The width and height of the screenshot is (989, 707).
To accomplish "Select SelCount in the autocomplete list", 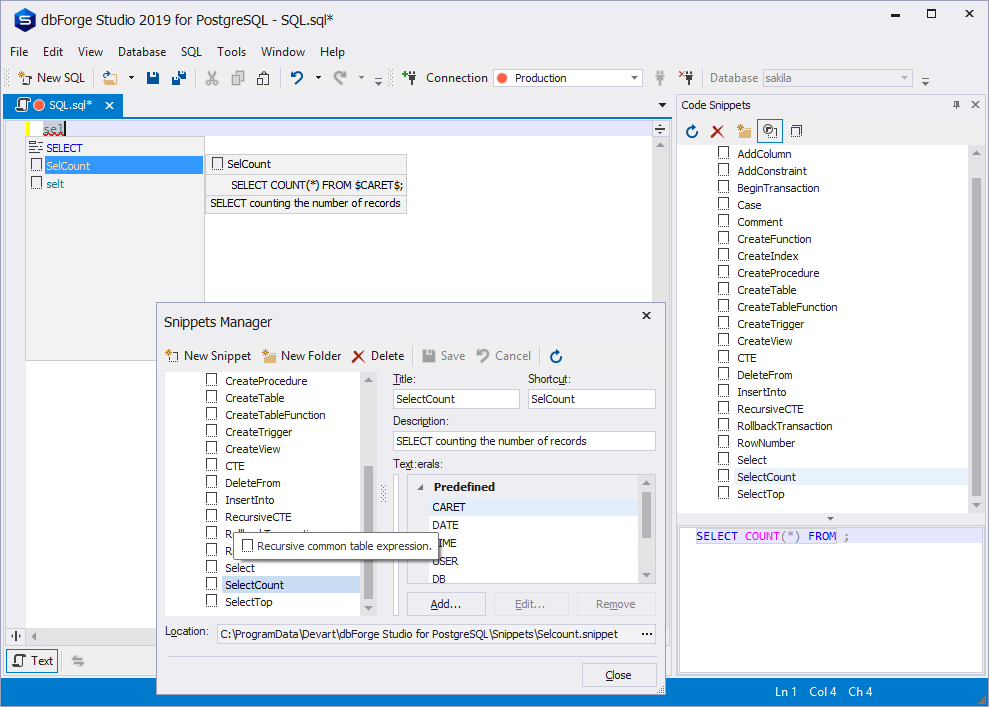I will coord(115,166).
